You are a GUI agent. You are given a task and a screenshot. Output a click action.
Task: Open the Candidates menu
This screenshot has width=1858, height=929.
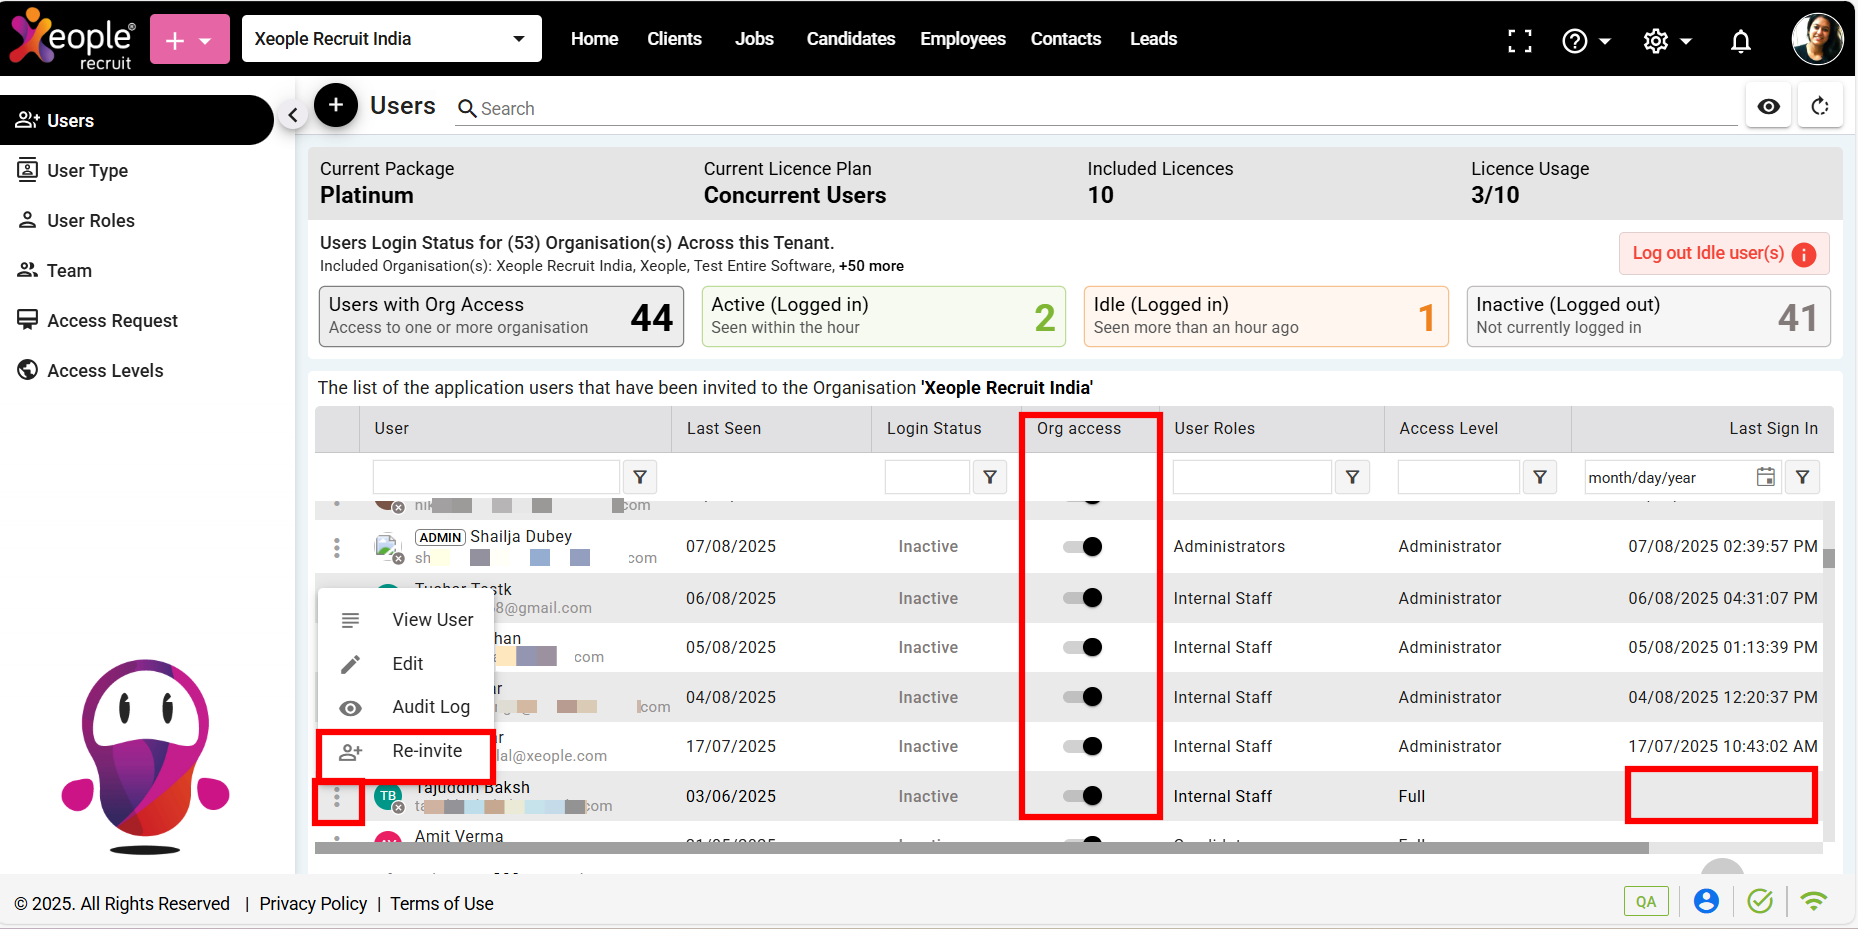[851, 39]
